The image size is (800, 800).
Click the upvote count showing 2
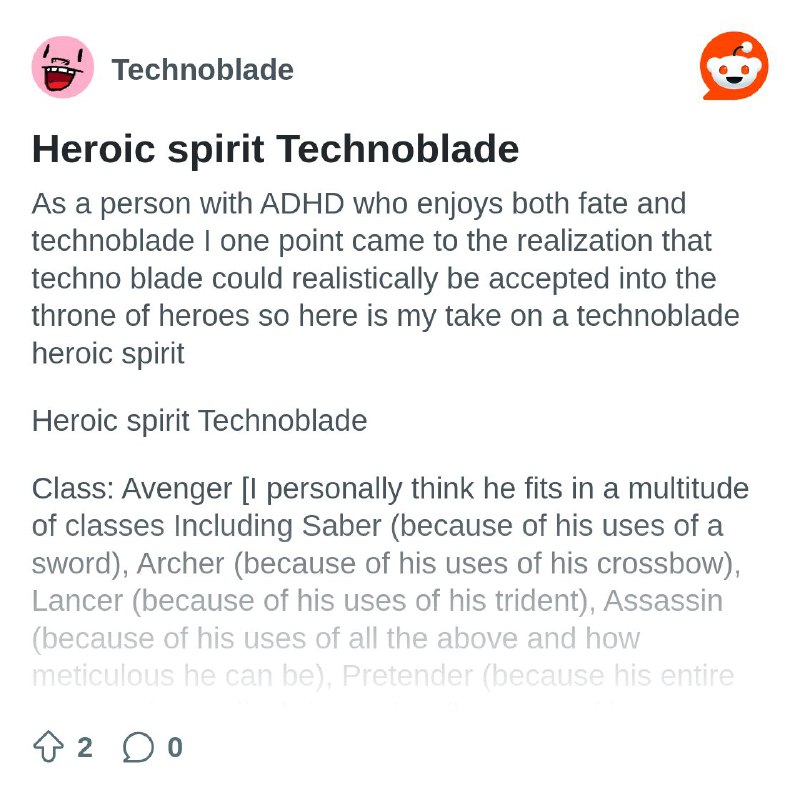(x=85, y=747)
